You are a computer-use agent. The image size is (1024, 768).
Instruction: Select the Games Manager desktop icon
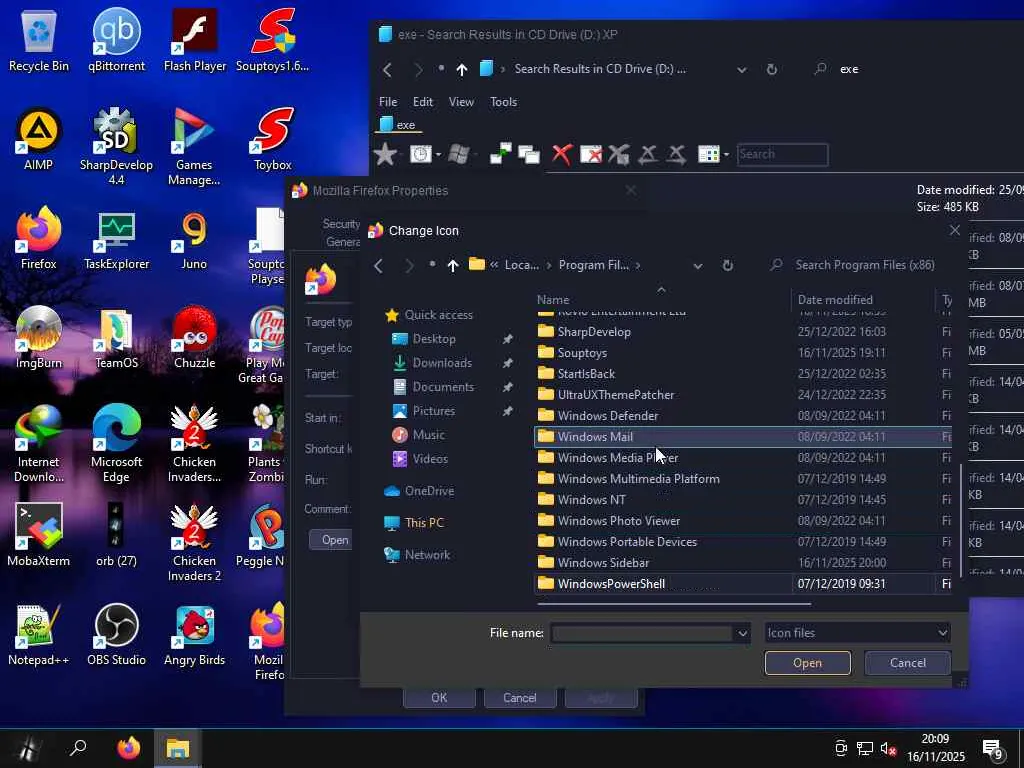click(194, 145)
